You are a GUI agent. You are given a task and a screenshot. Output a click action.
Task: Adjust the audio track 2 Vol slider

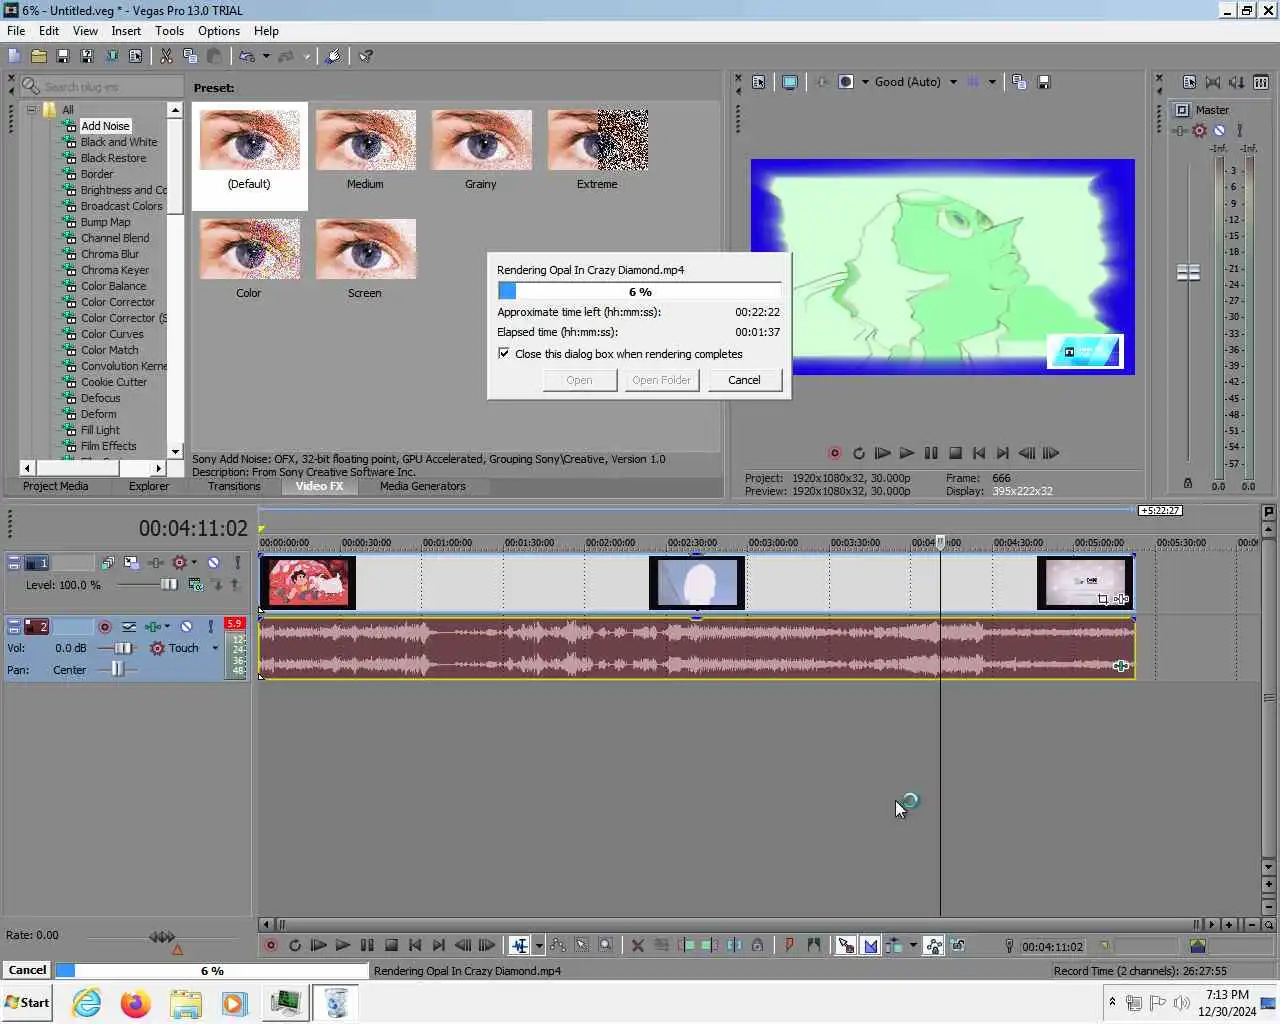(123, 648)
